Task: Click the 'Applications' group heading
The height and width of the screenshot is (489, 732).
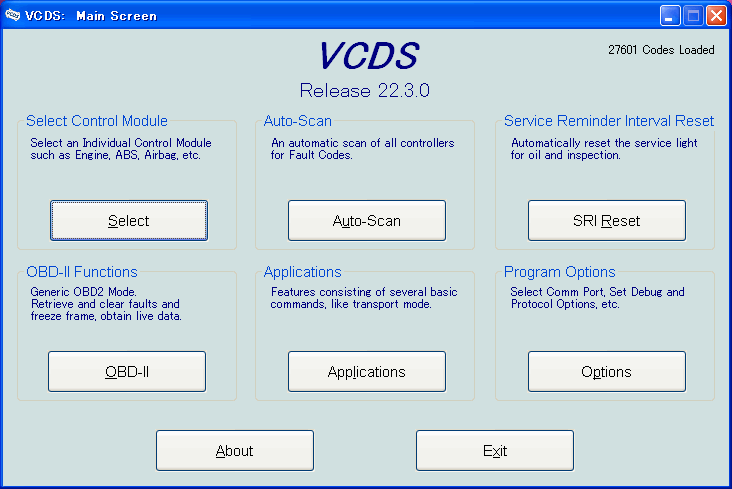Action: 303,271
